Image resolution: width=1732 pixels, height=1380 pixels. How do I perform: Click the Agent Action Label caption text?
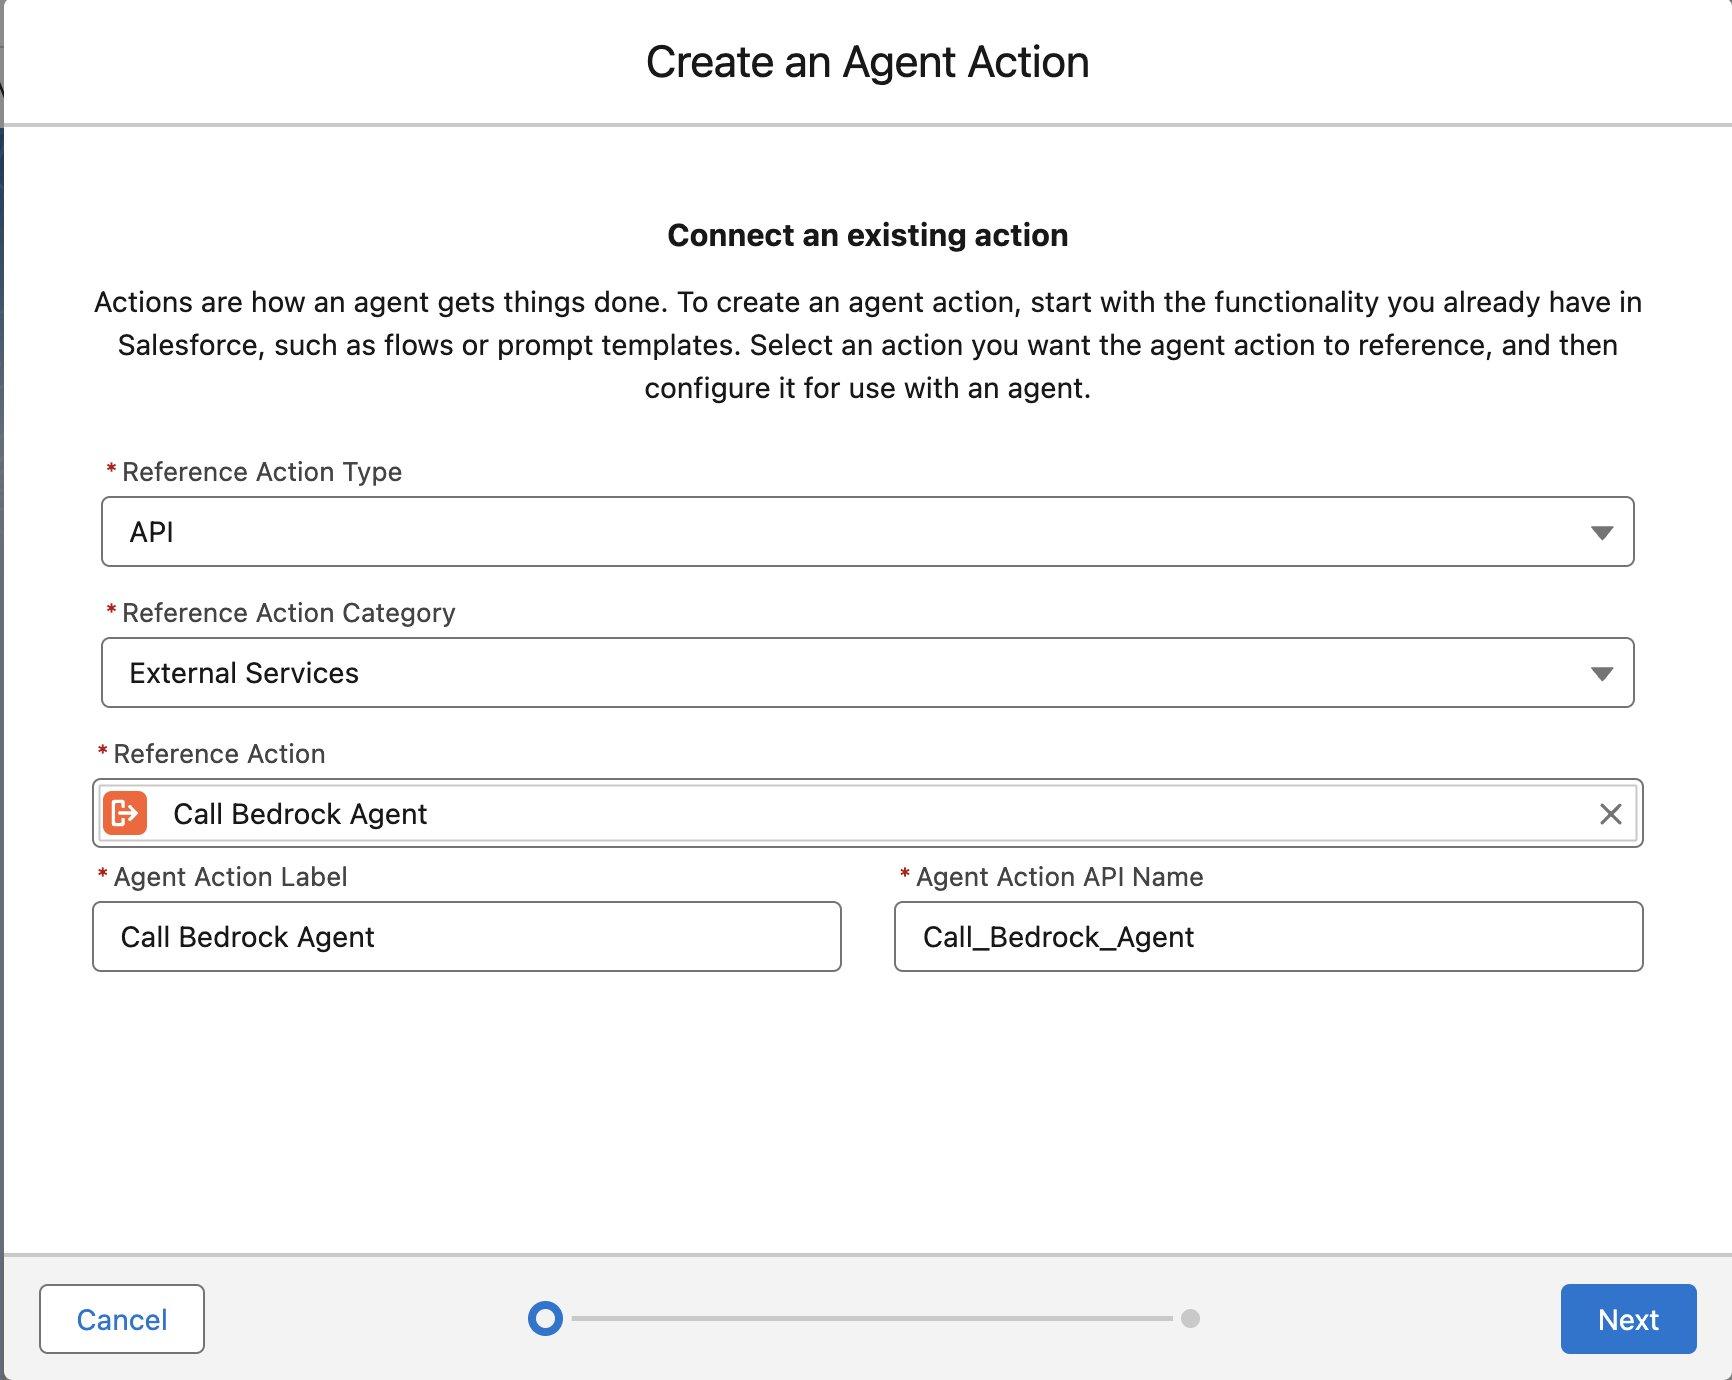(x=230, y=877)
